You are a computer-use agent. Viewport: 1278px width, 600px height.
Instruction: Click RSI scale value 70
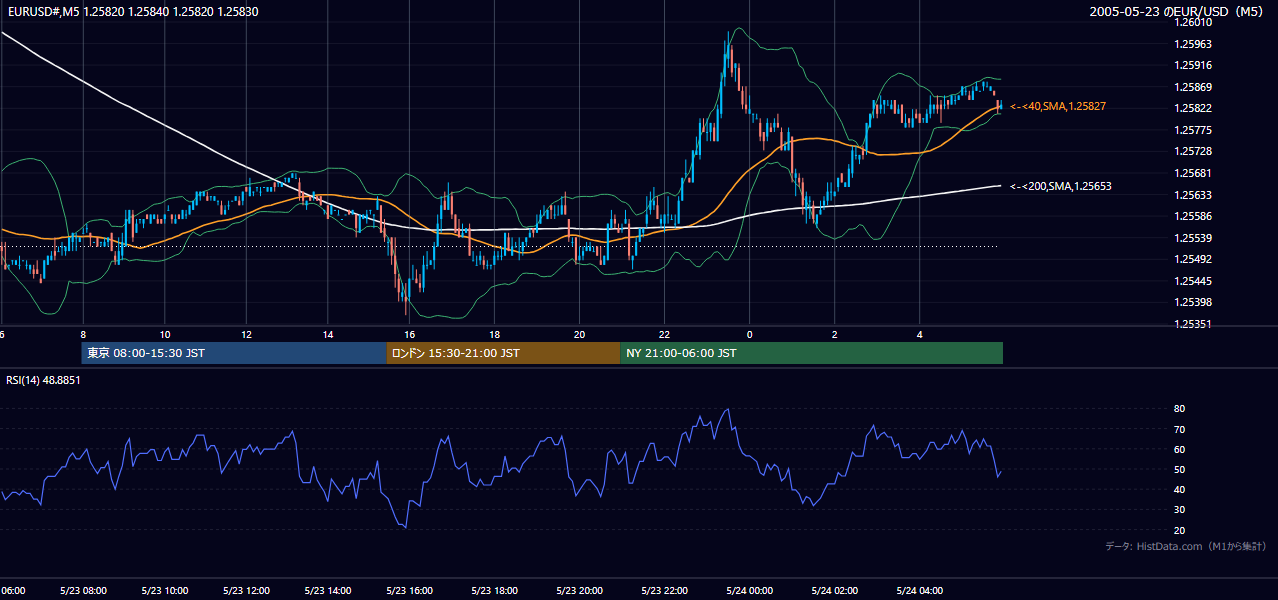1179,429
